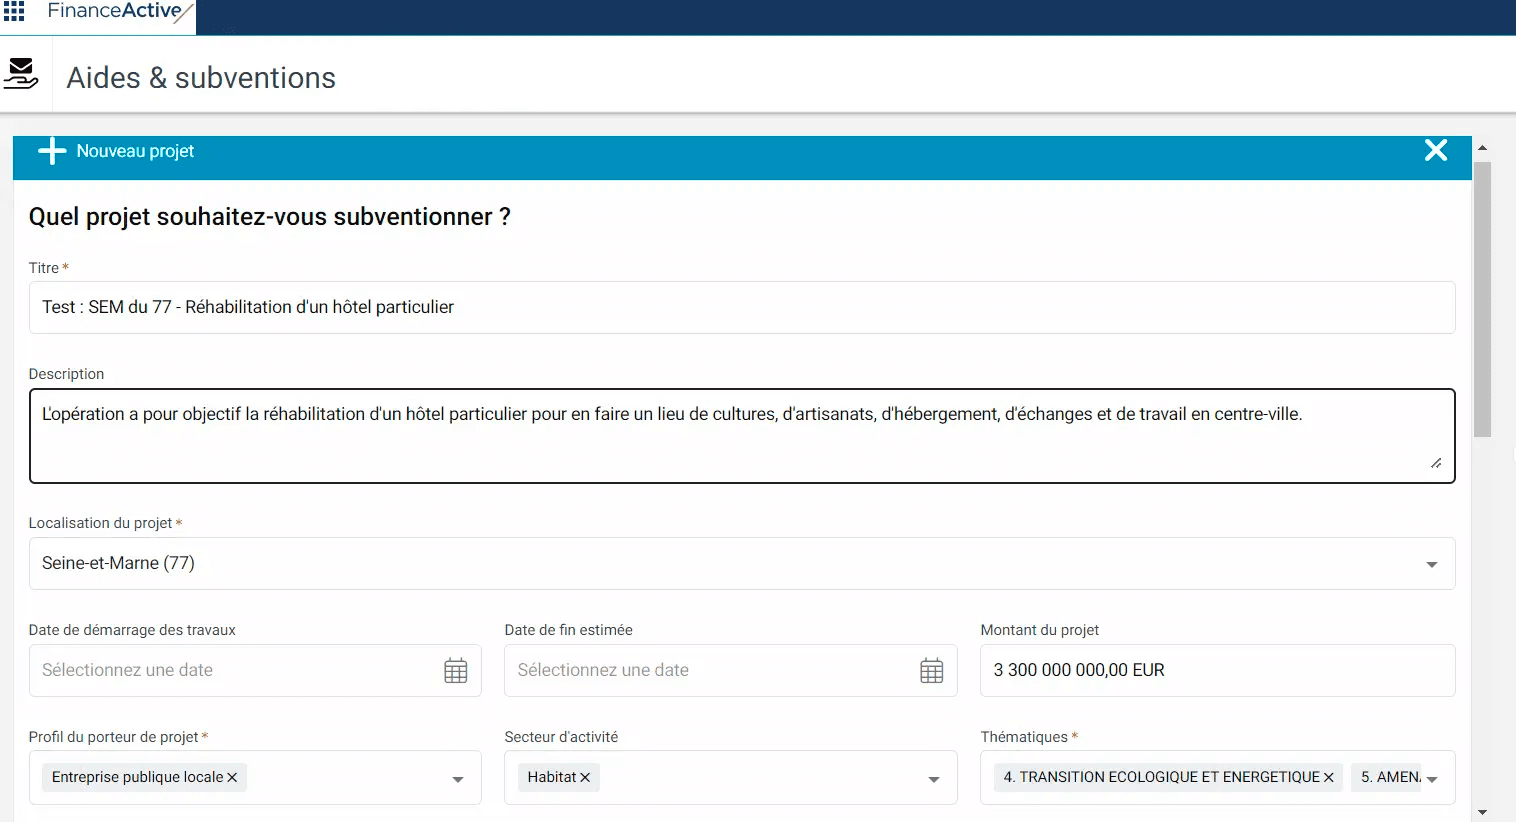Click the plus icon beside Nouveau projet
Image resolution: width=1516 pixels, height=822 pixels.
[x=52, y=151]
